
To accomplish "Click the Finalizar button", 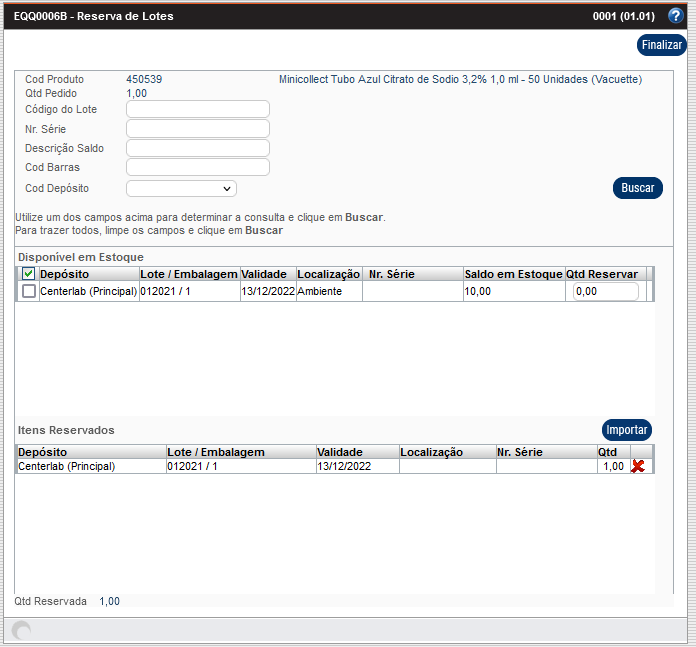I will pos(661,45).
